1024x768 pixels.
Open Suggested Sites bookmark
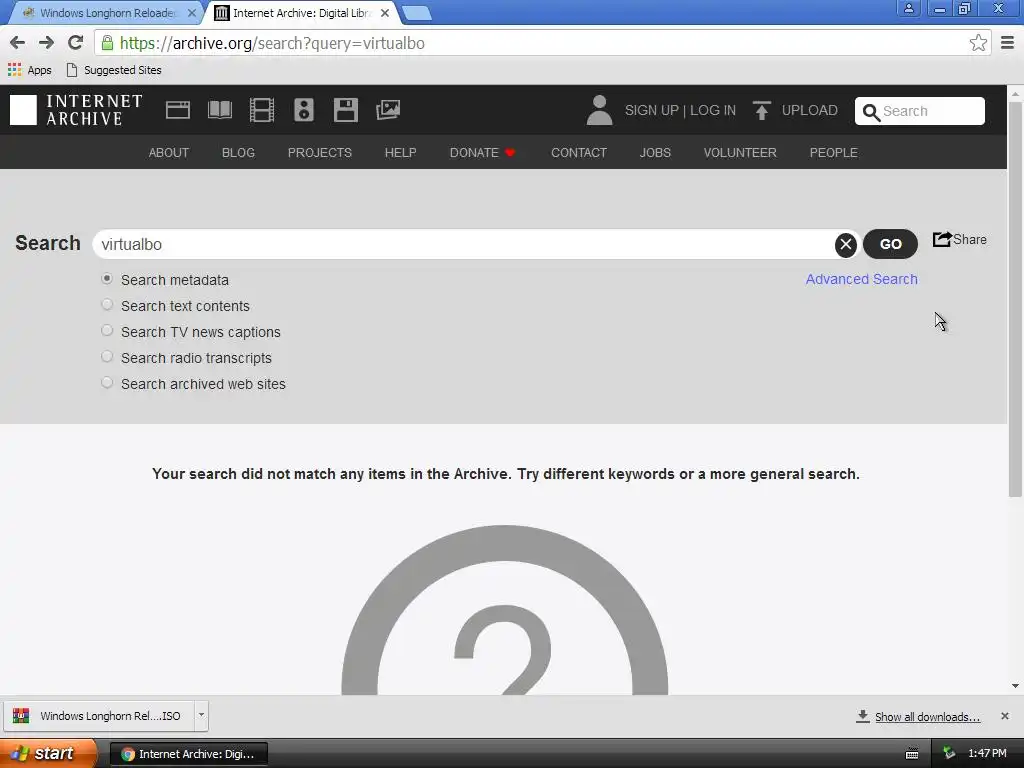click(114, 70)
